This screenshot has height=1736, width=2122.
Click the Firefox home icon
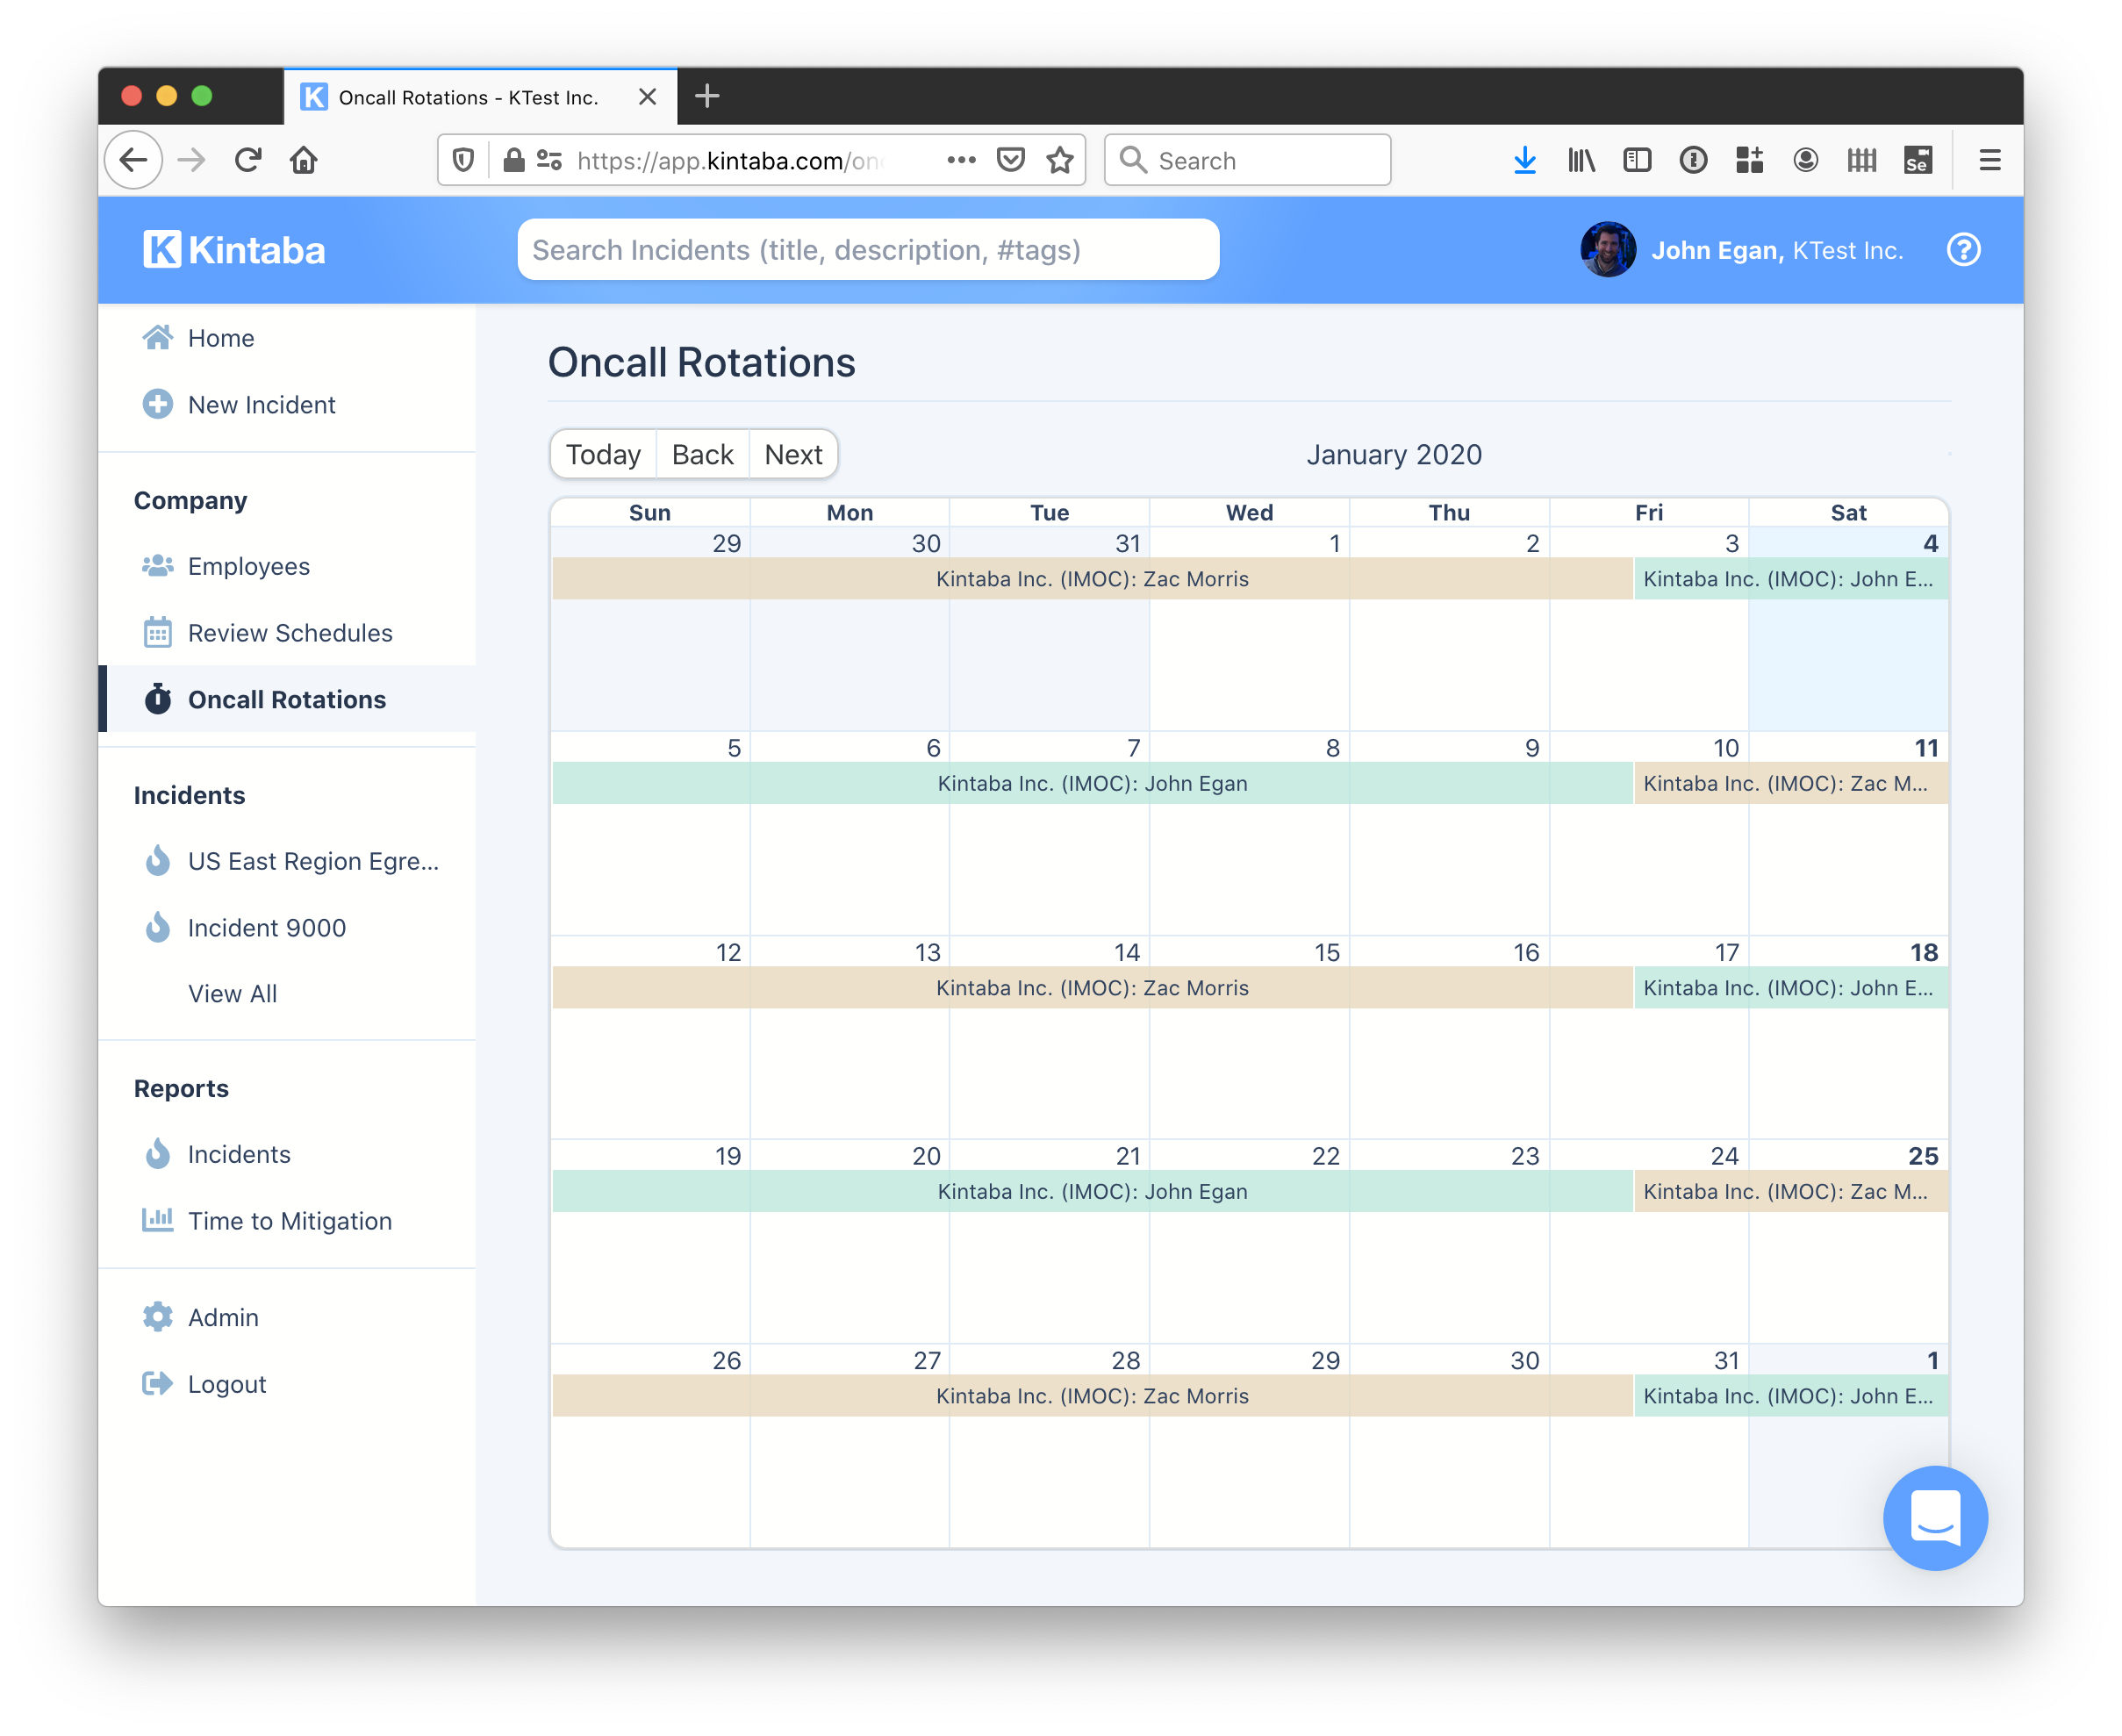click(x=304, y=160)
